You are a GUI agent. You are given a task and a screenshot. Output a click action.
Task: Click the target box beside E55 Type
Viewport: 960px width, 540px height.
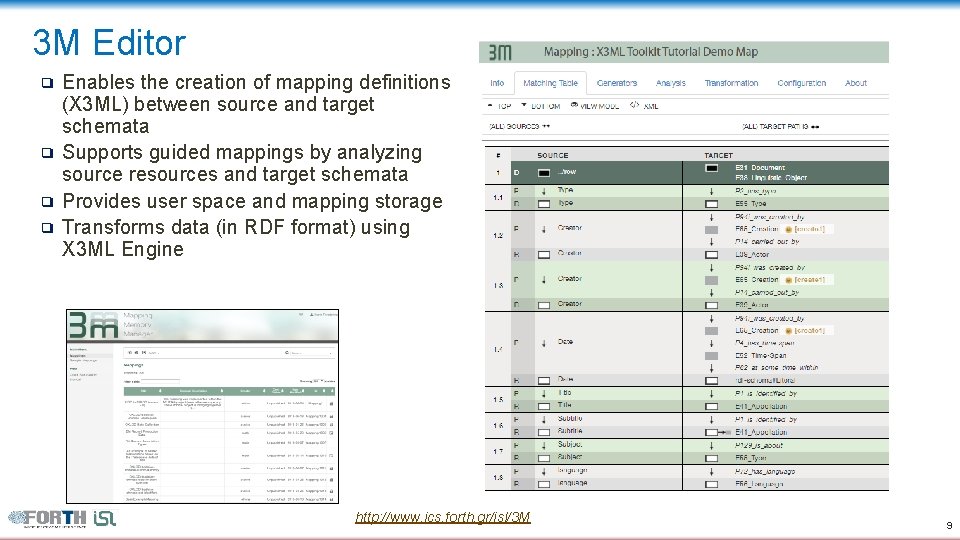click(711, 204)
